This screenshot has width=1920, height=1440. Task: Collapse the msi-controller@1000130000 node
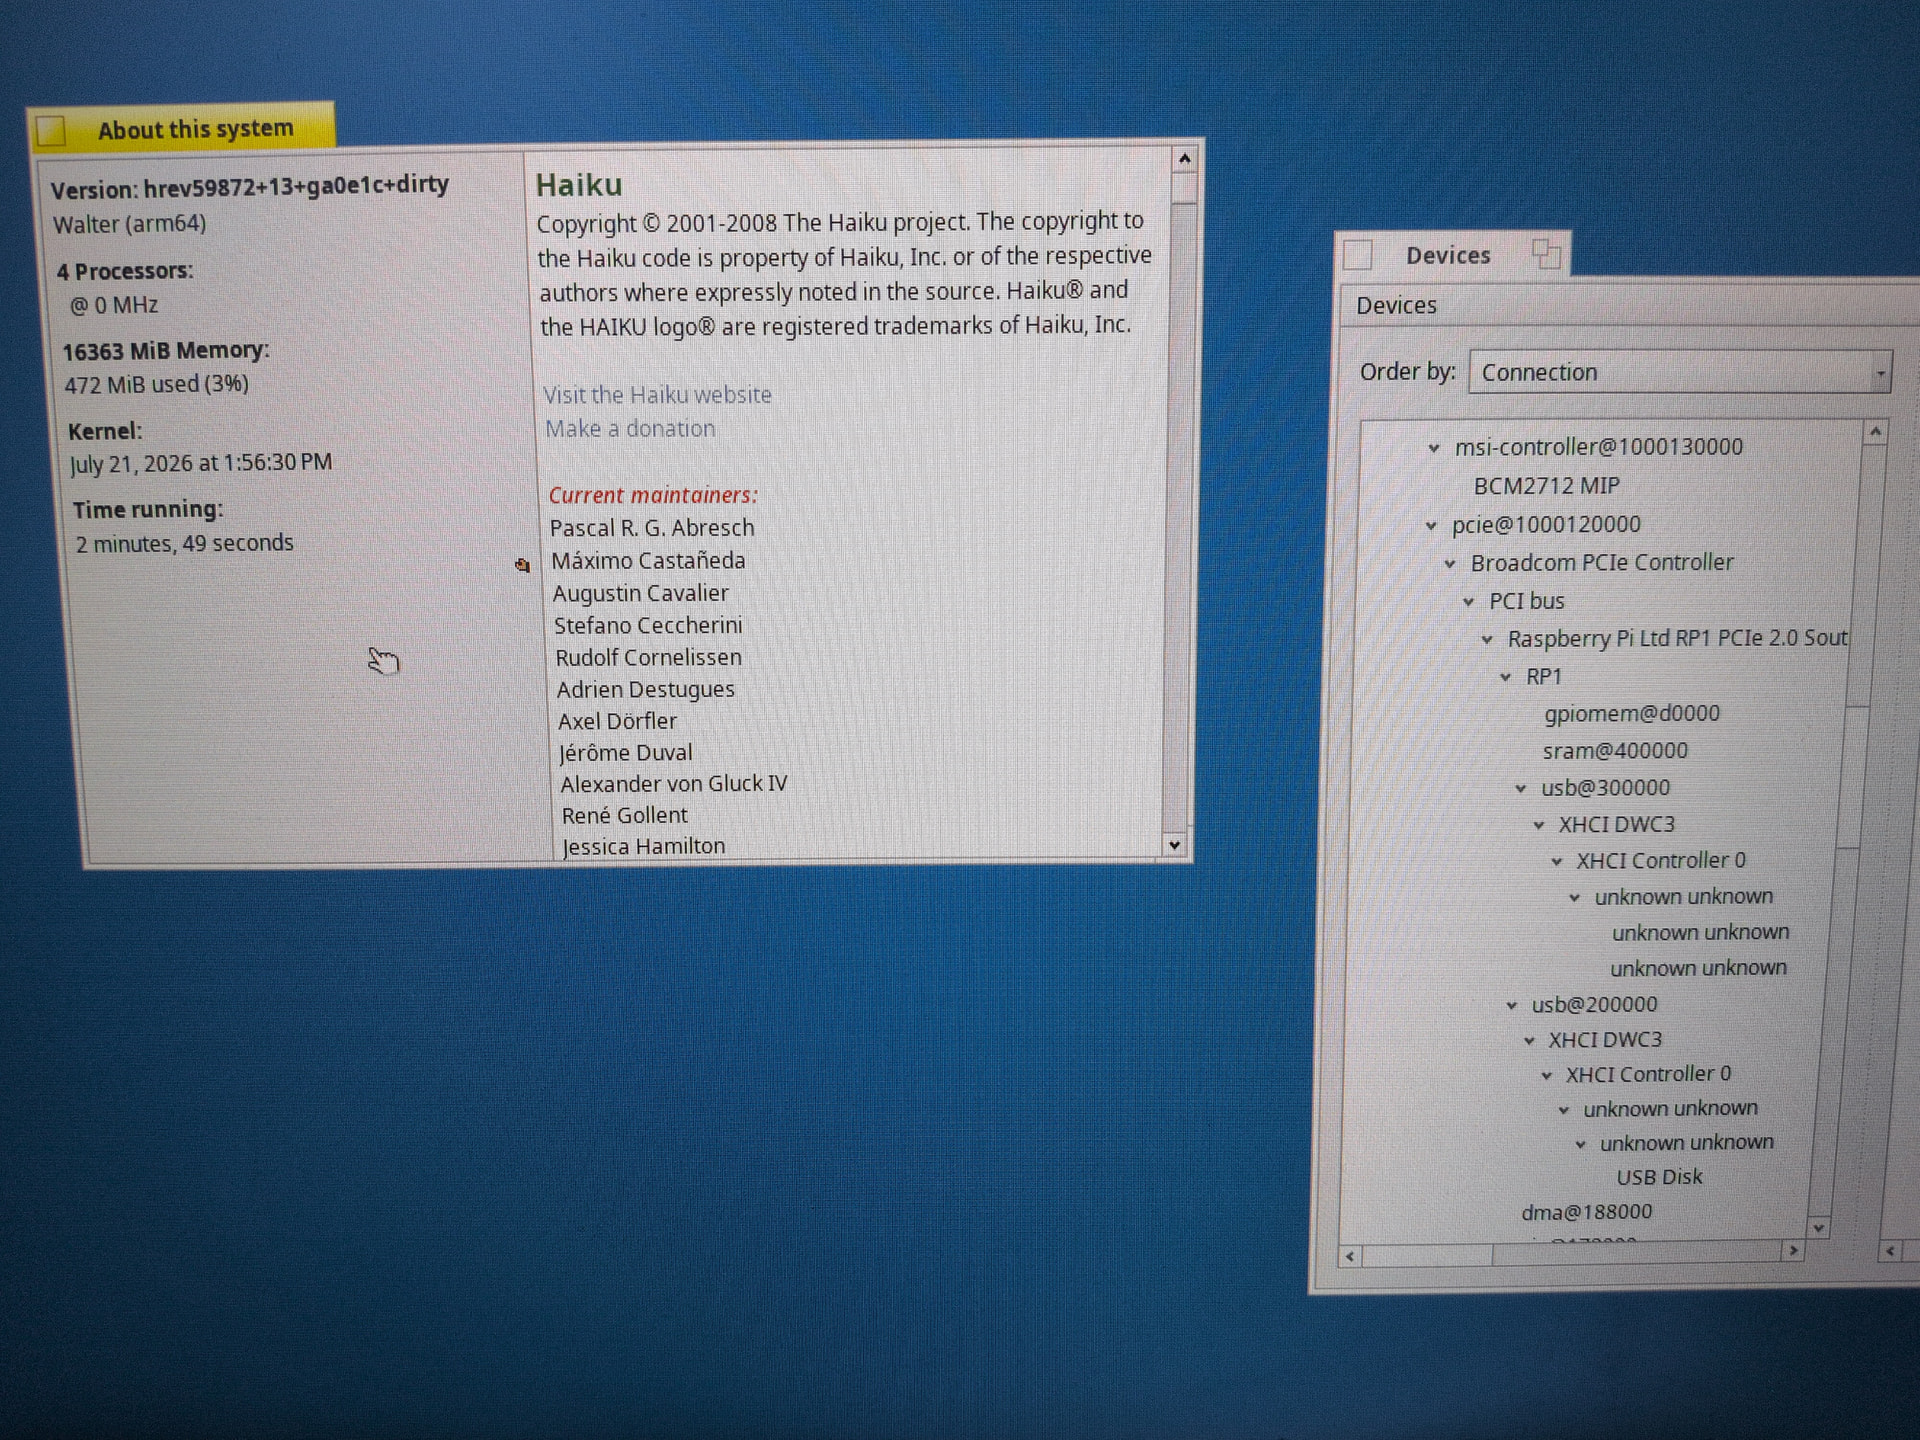pyautogui.click(x=1434, y=448)
